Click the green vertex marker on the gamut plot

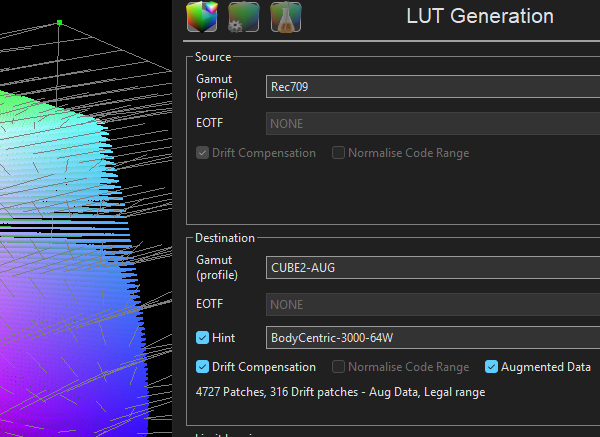point(60,22)
